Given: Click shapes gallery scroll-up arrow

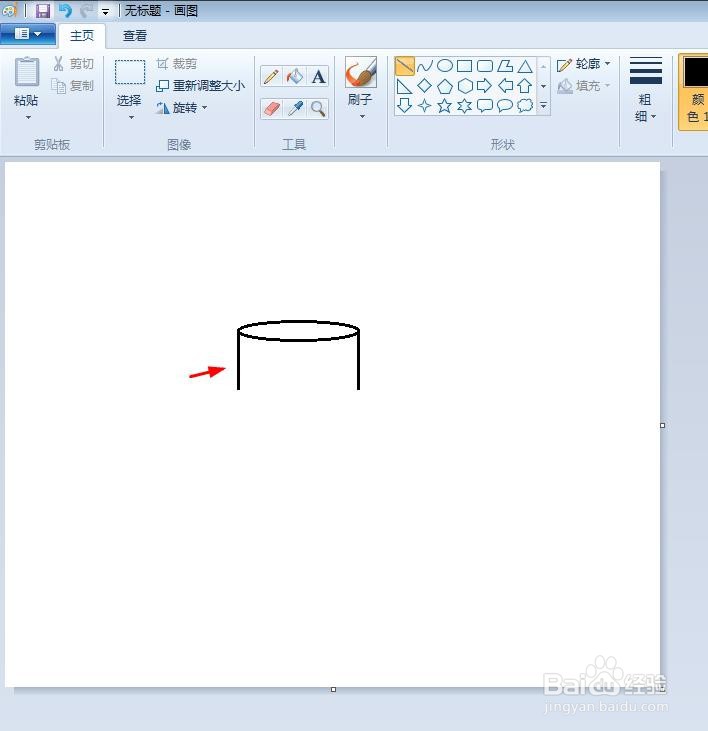Looking at the screenshot, I should [x=543, y=67].
